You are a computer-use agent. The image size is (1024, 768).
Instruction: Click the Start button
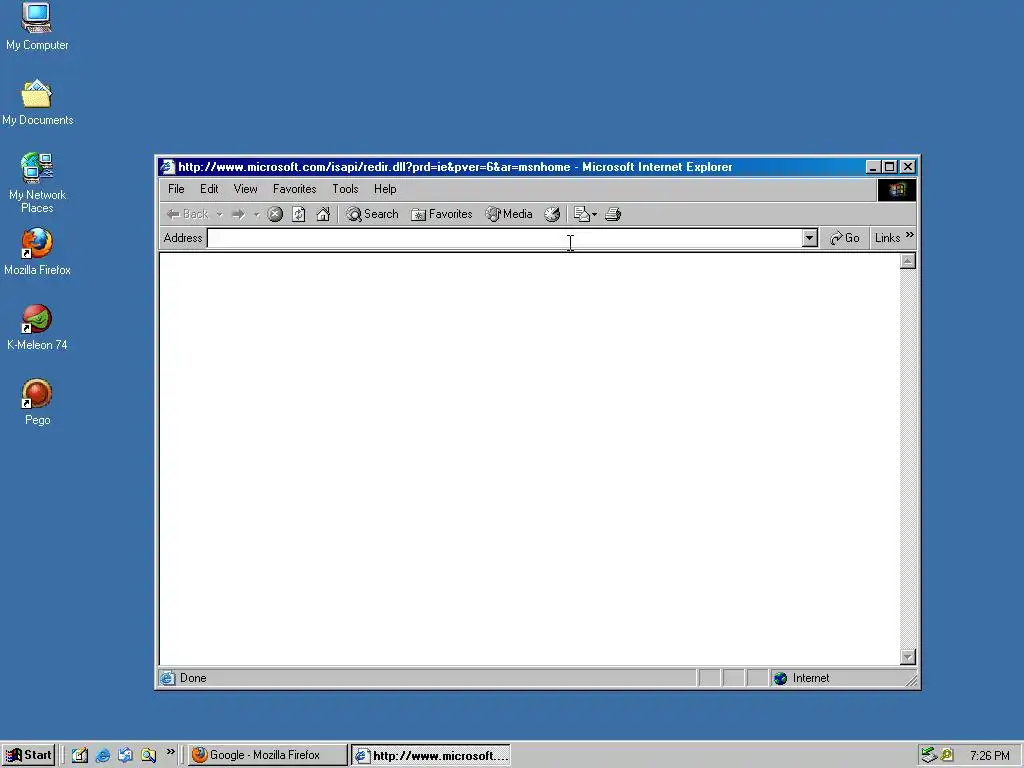tap(28, 756)
